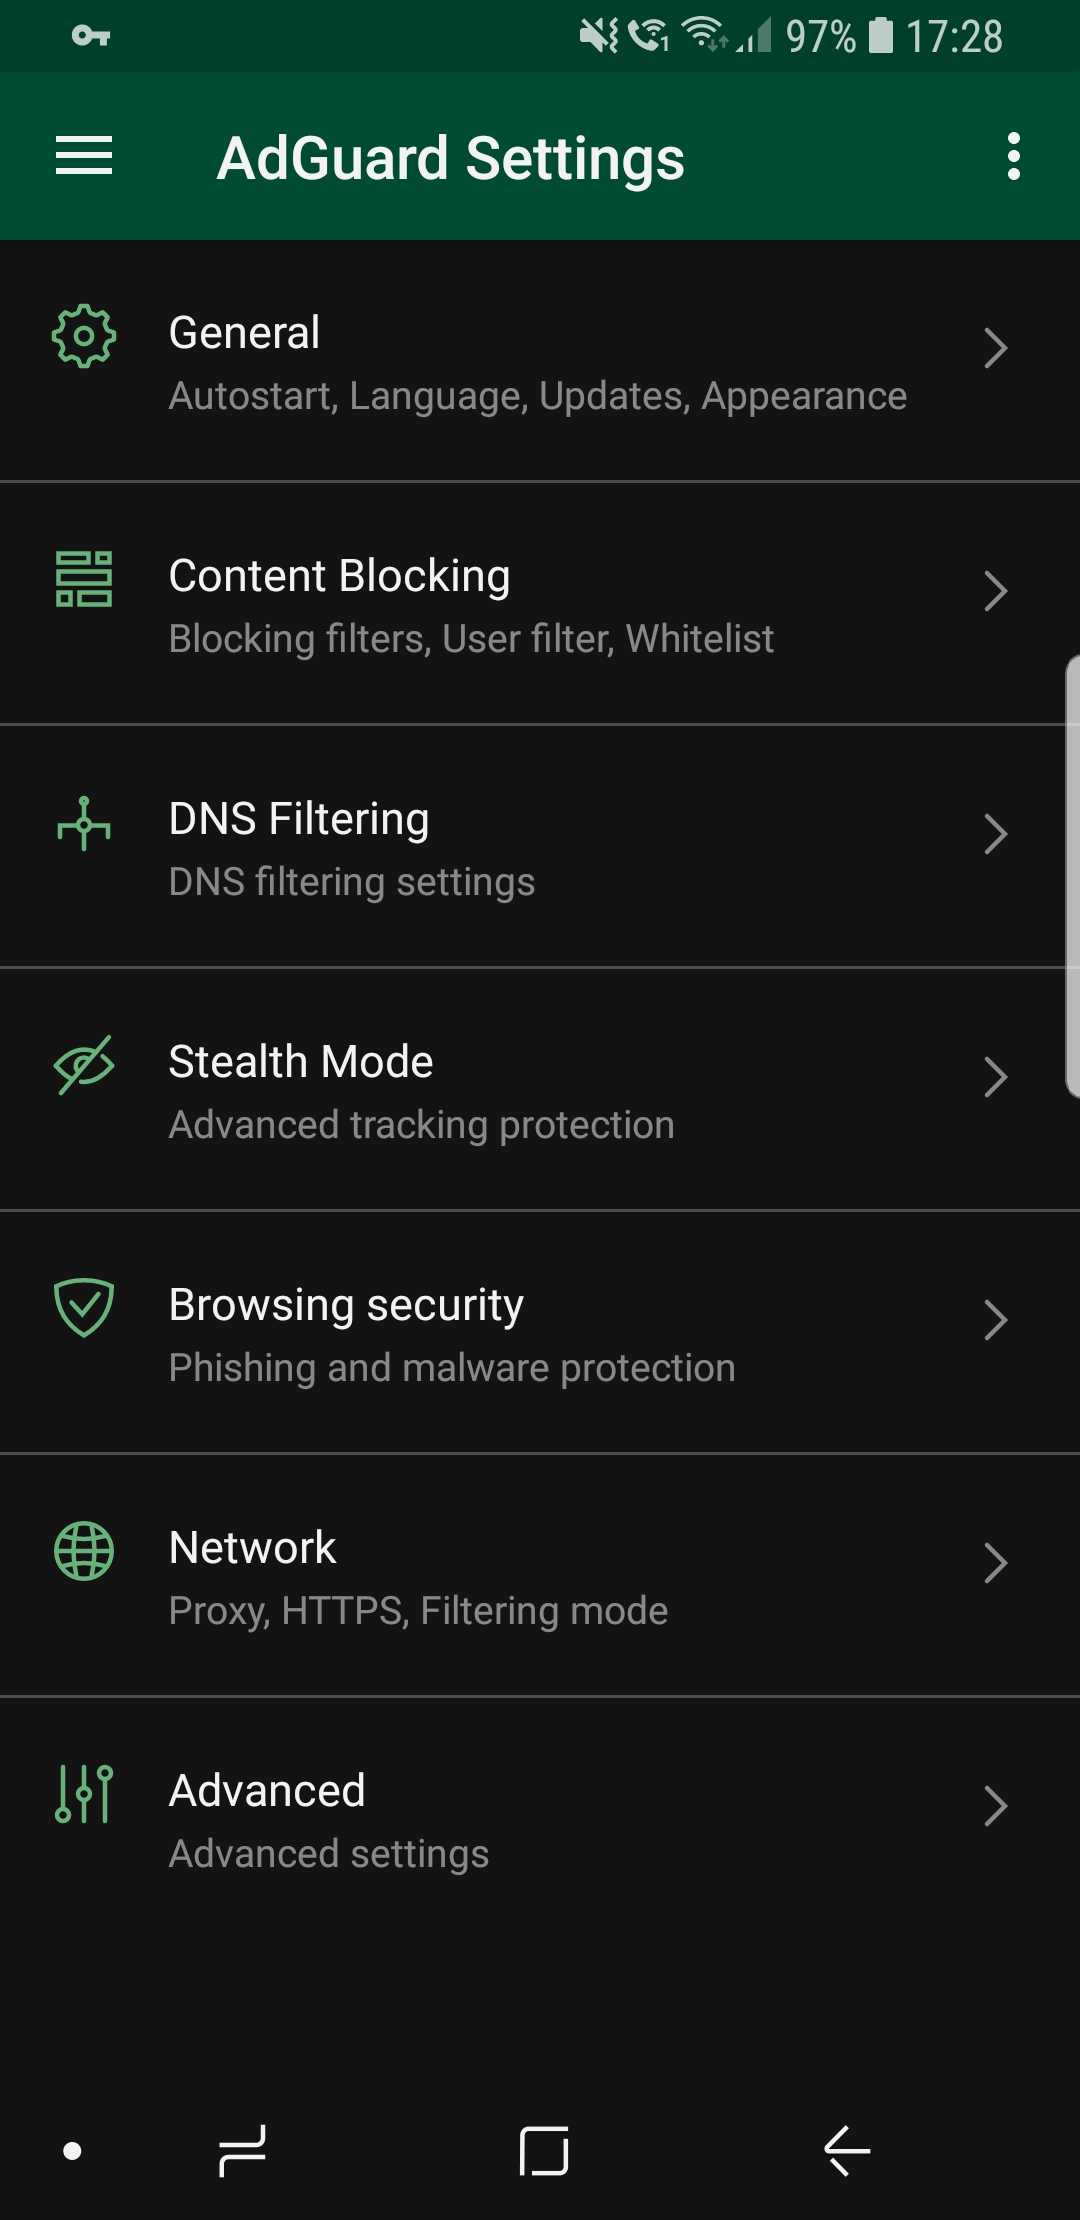Open the hamburger navigation menu
This screenshot has height=2220, width=1080.
(84, 156)
